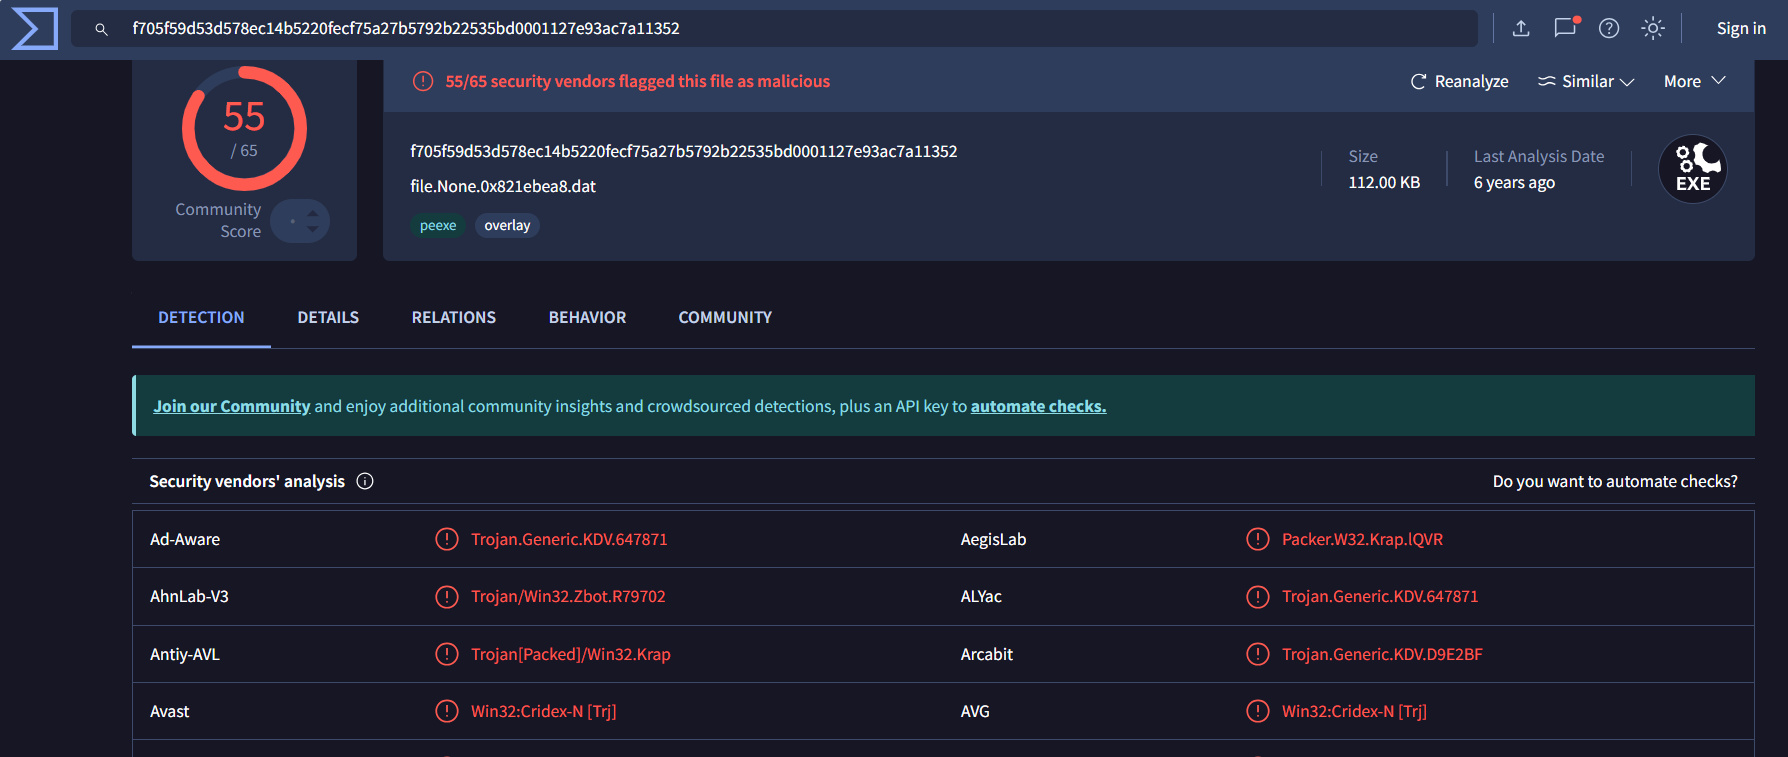Open the file upload icon
The width and height of the screenshot is (1788, 757).
tap(1521, 28)
